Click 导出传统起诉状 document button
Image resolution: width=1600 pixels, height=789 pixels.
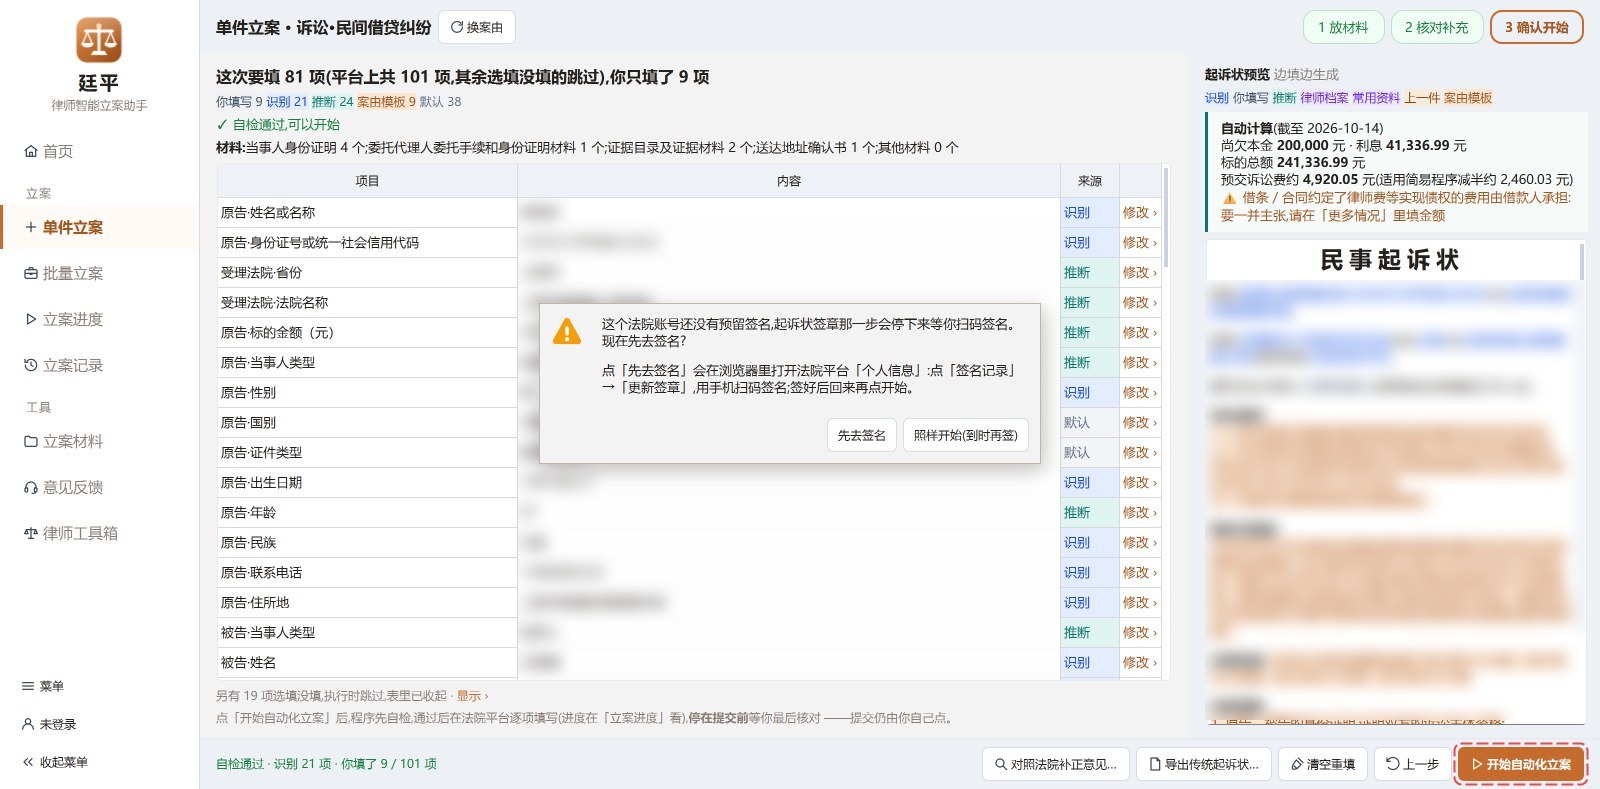pos(1204,764)
